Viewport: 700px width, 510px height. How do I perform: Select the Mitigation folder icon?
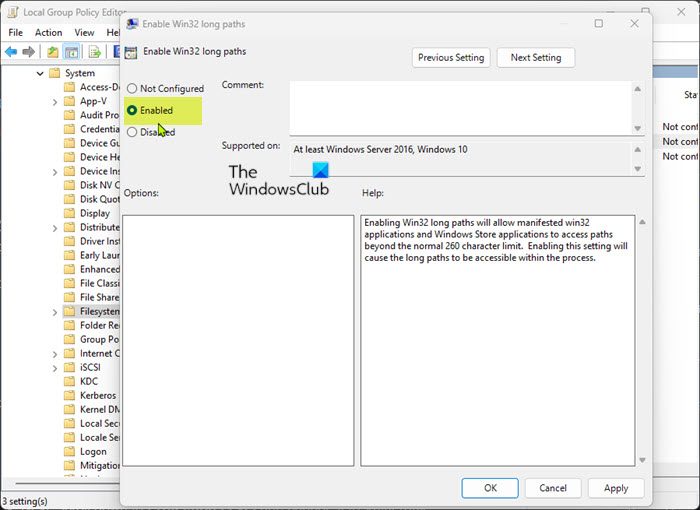click(x=69, y=466)
